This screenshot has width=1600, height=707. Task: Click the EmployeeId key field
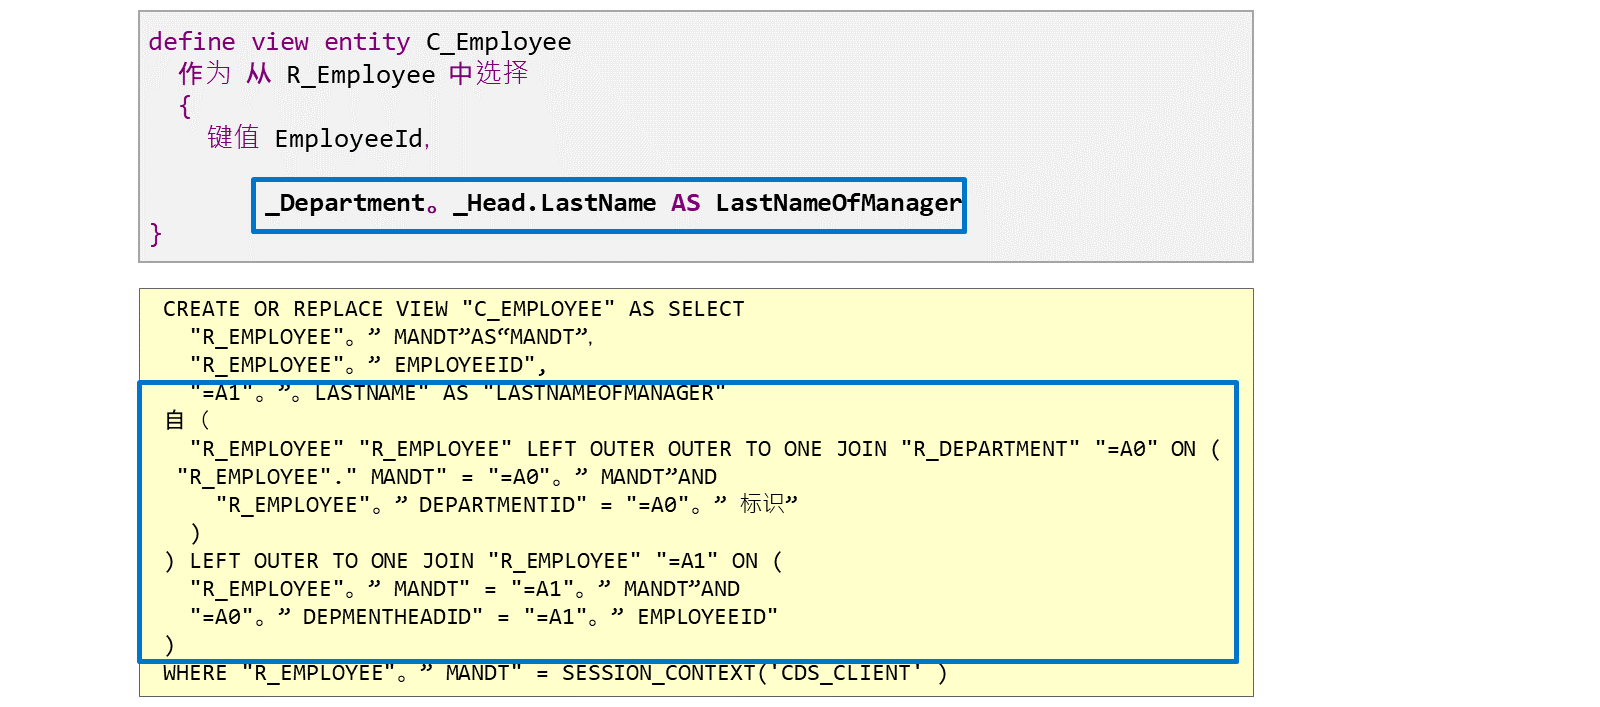tap(349, 139)
